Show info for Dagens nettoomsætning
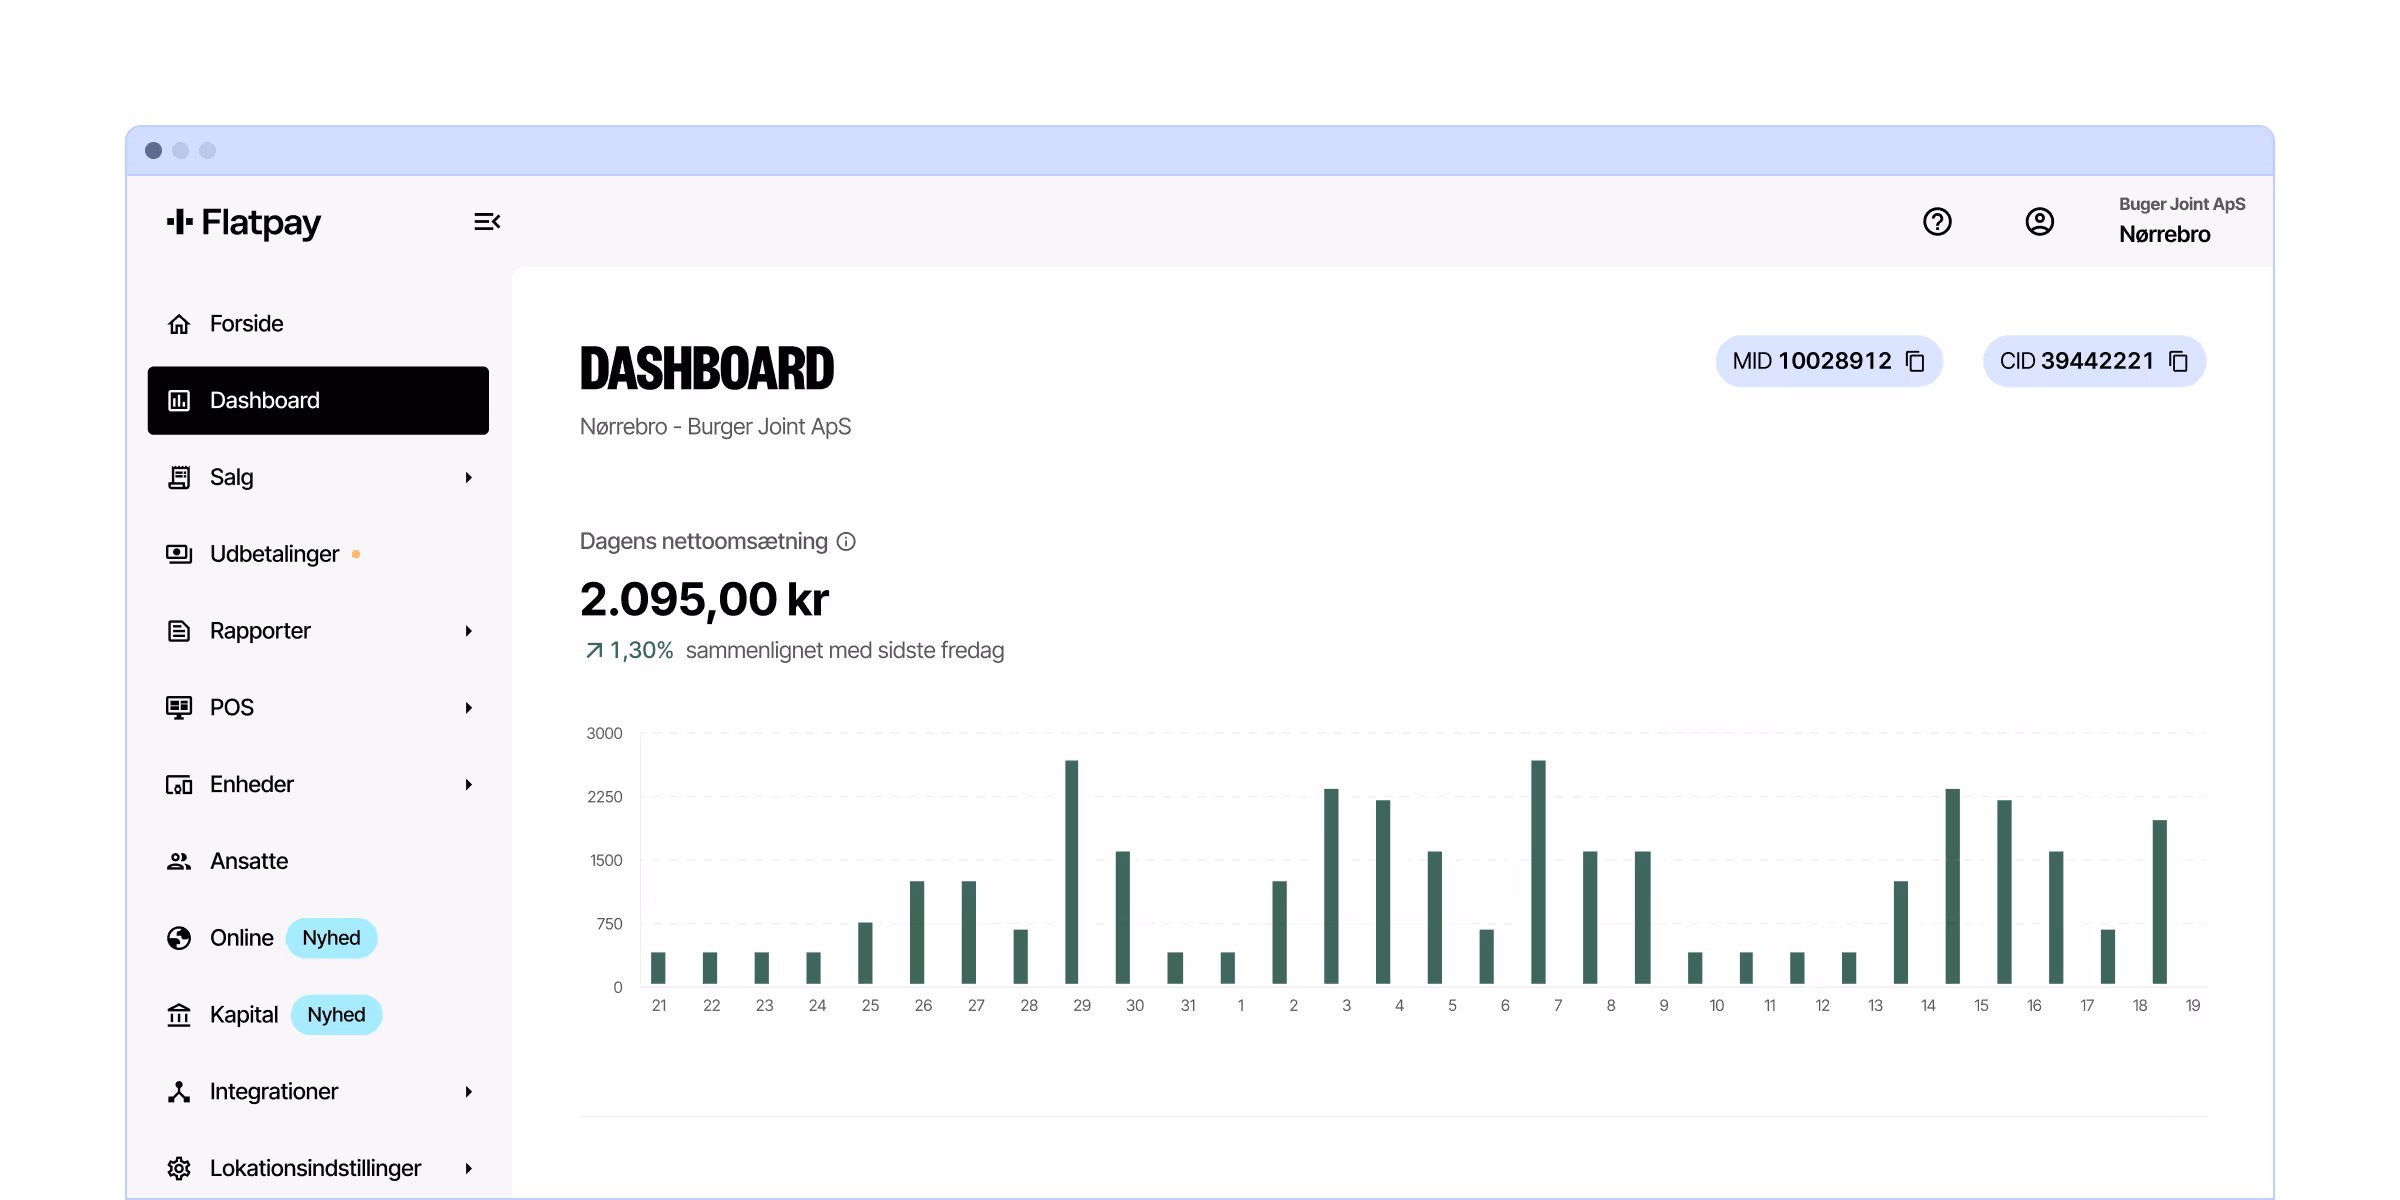Viewport: 2400px width, 1200px height. [846, 542]
